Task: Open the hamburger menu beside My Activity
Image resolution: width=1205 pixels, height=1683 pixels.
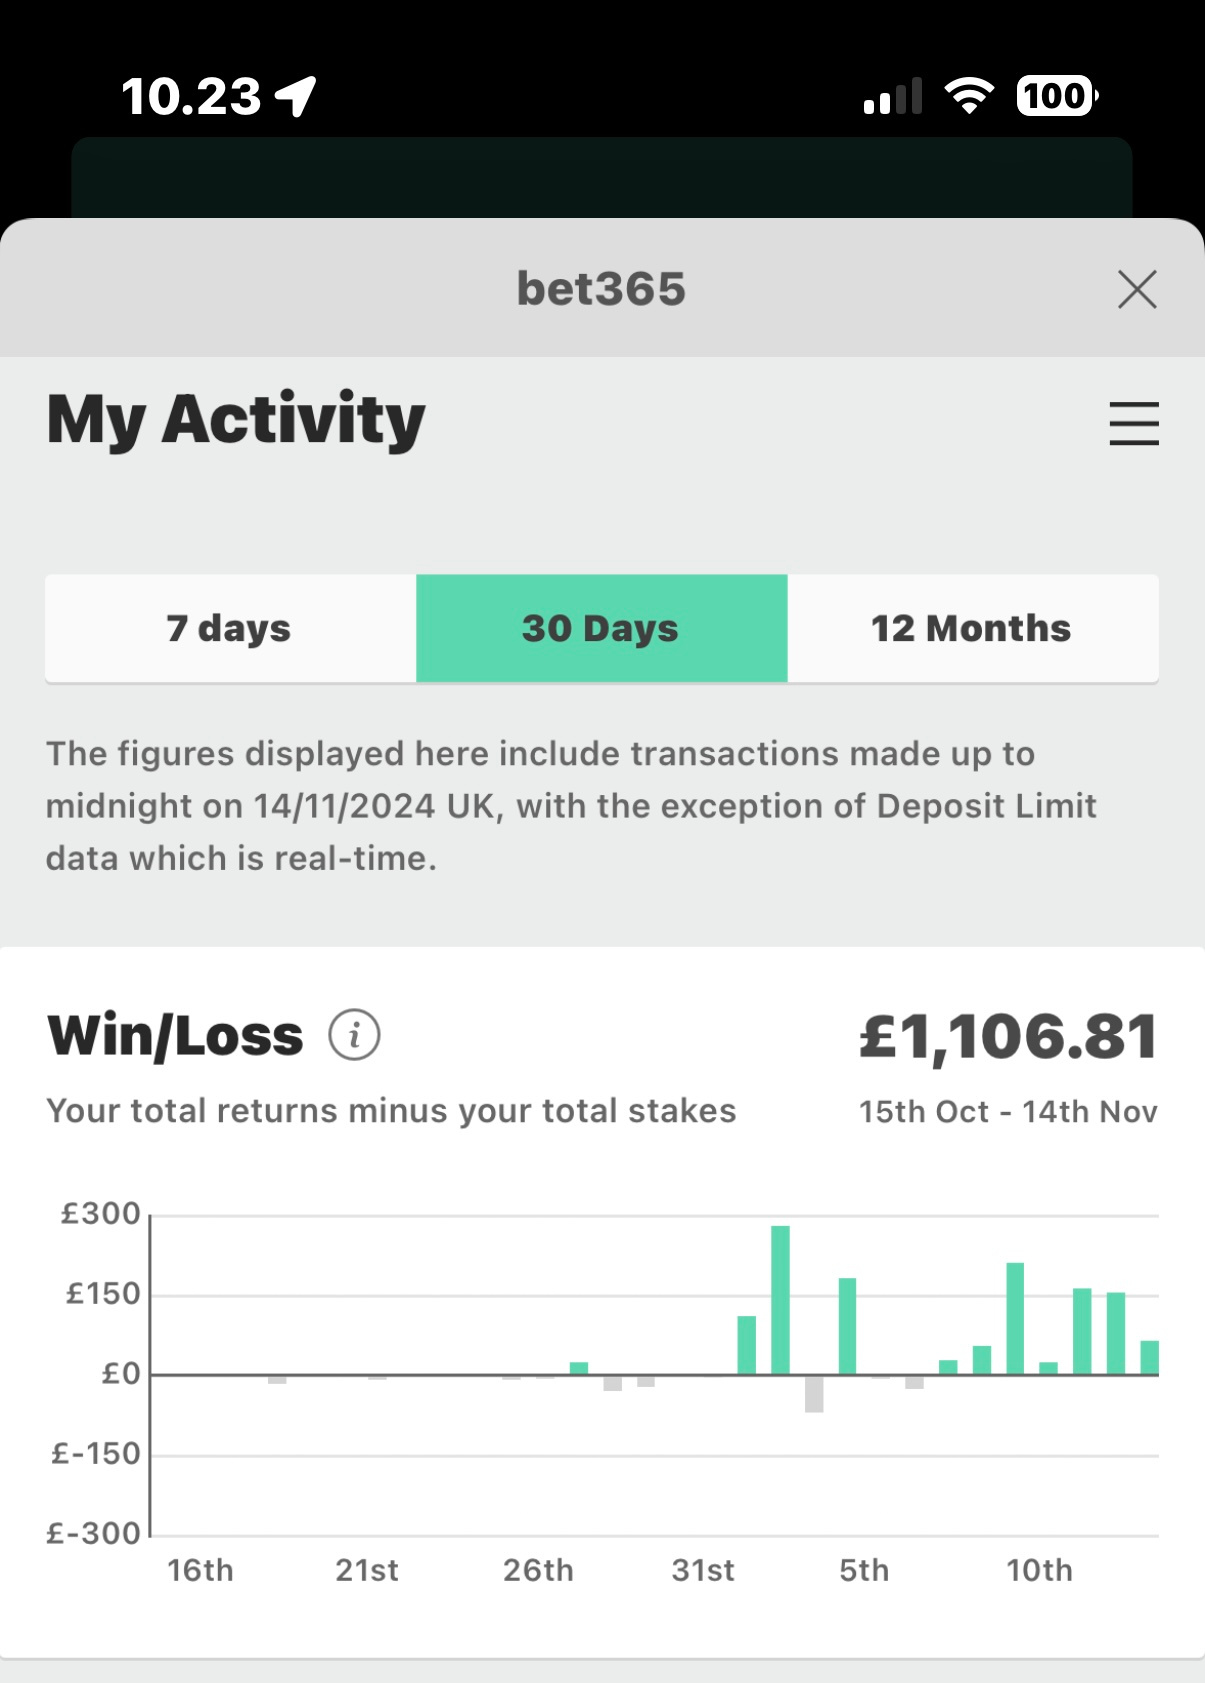Action: click(x=1134, y=423)
